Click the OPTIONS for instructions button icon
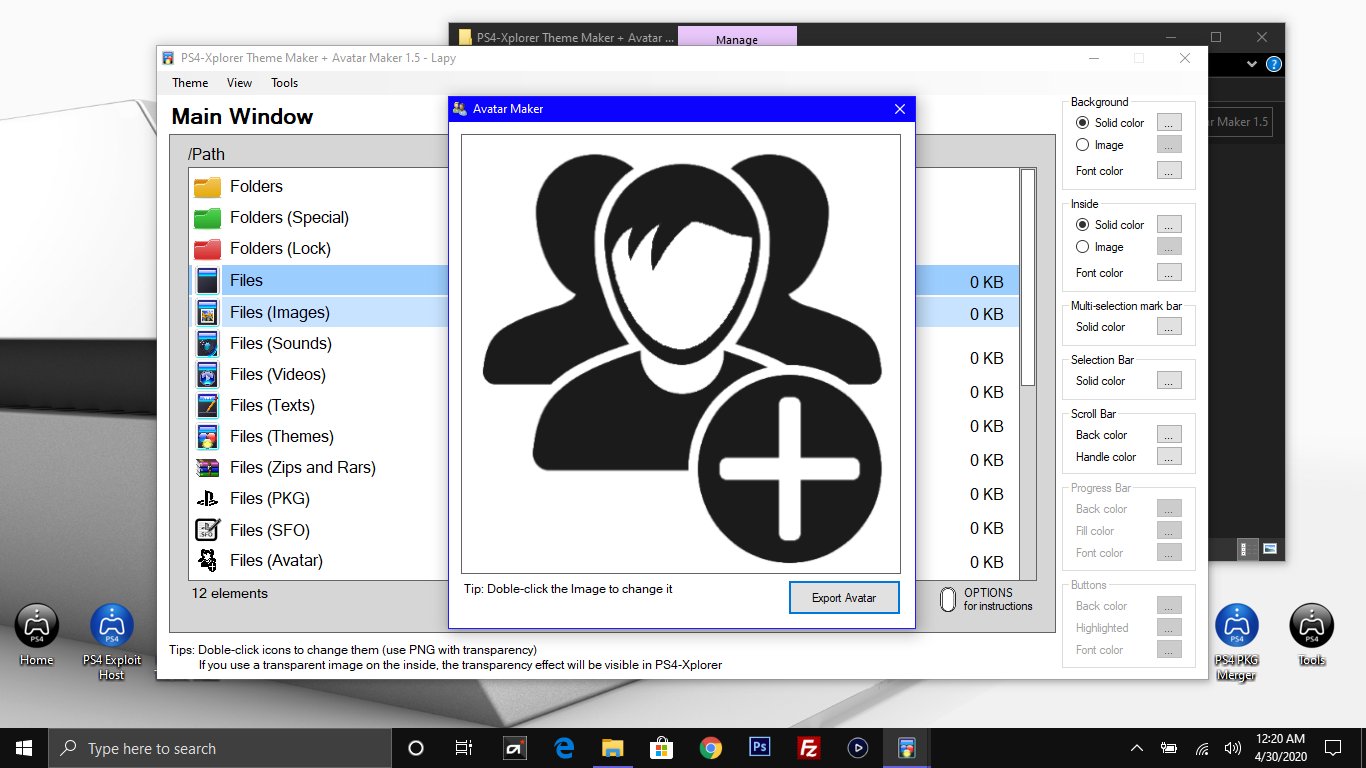 click(x=948, y=599)
